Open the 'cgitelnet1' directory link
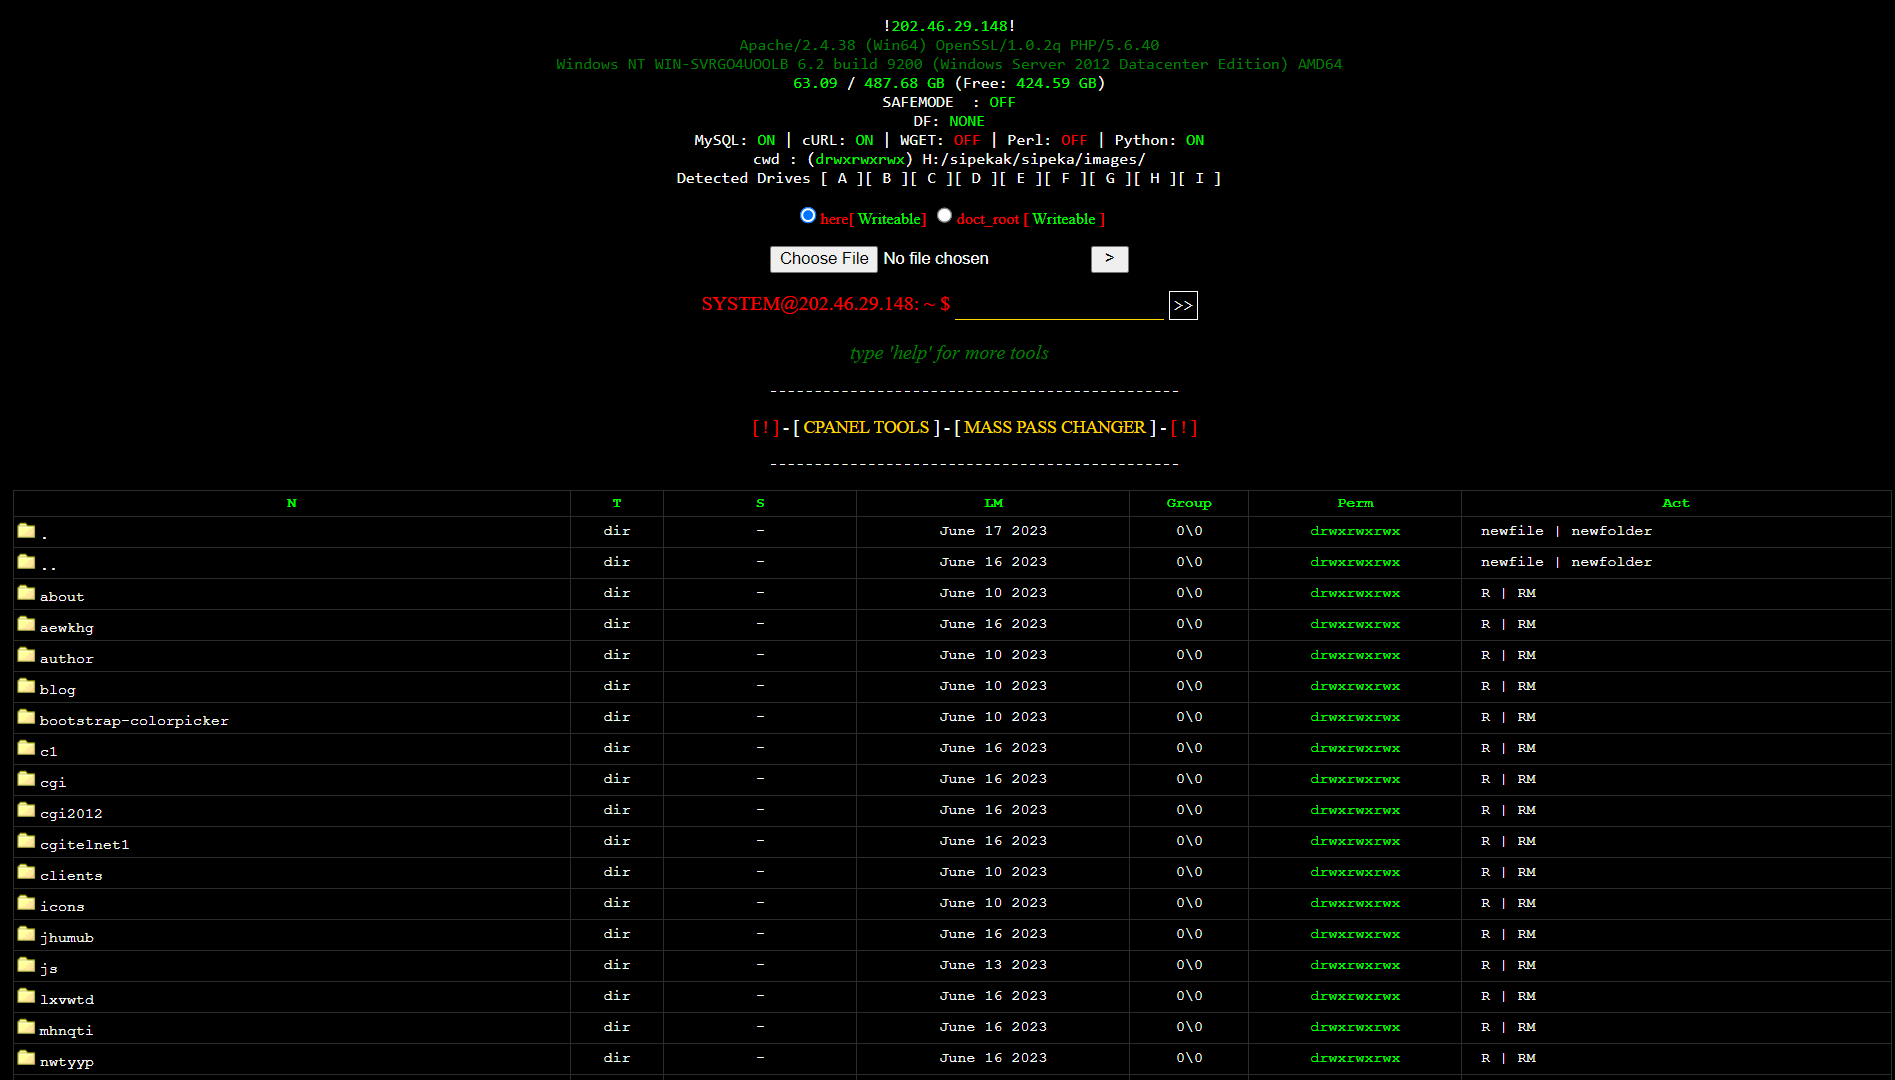Viewport: 1895px width, 1080px height. tap(85, 845)
